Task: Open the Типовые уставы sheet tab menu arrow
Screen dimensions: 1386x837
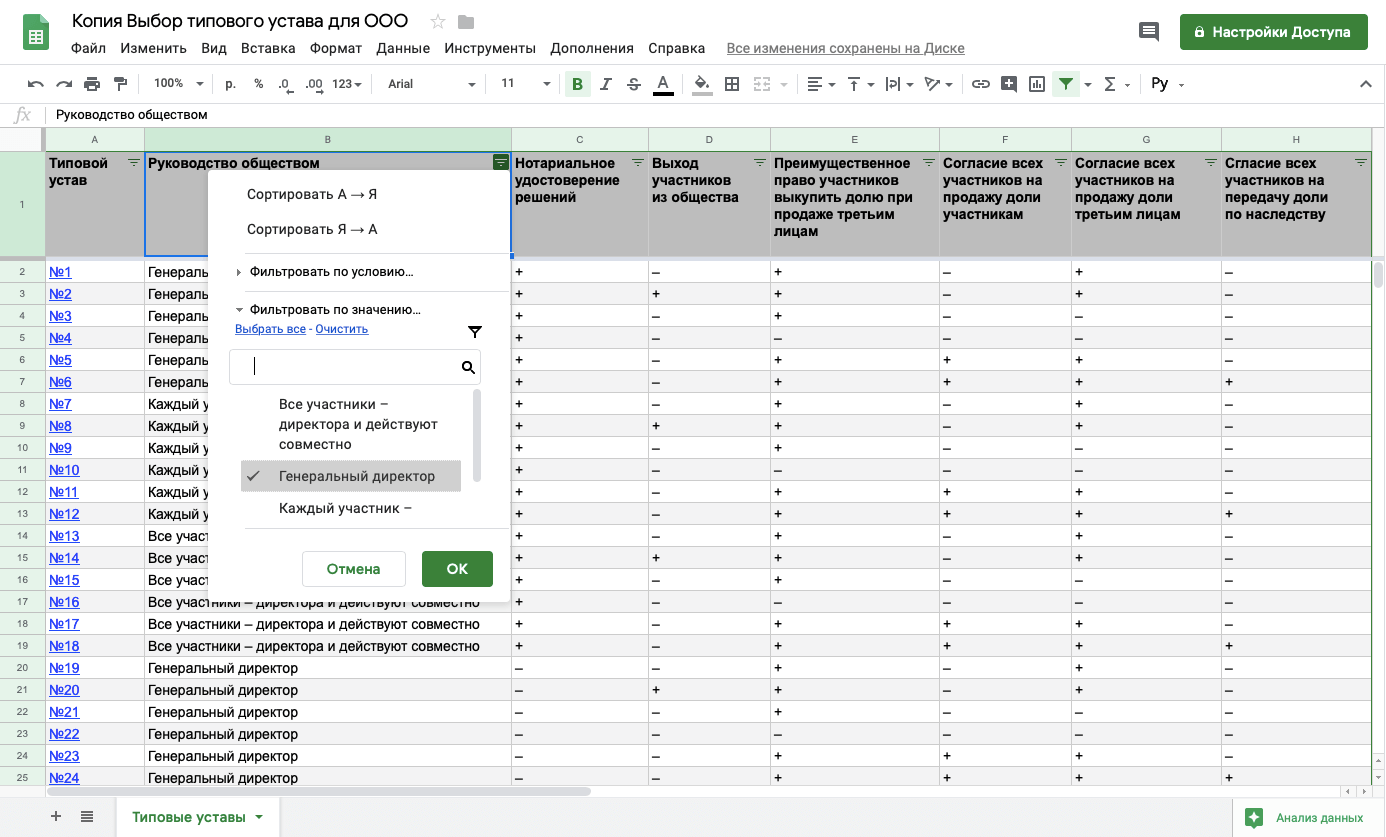Action: [259, 817]
